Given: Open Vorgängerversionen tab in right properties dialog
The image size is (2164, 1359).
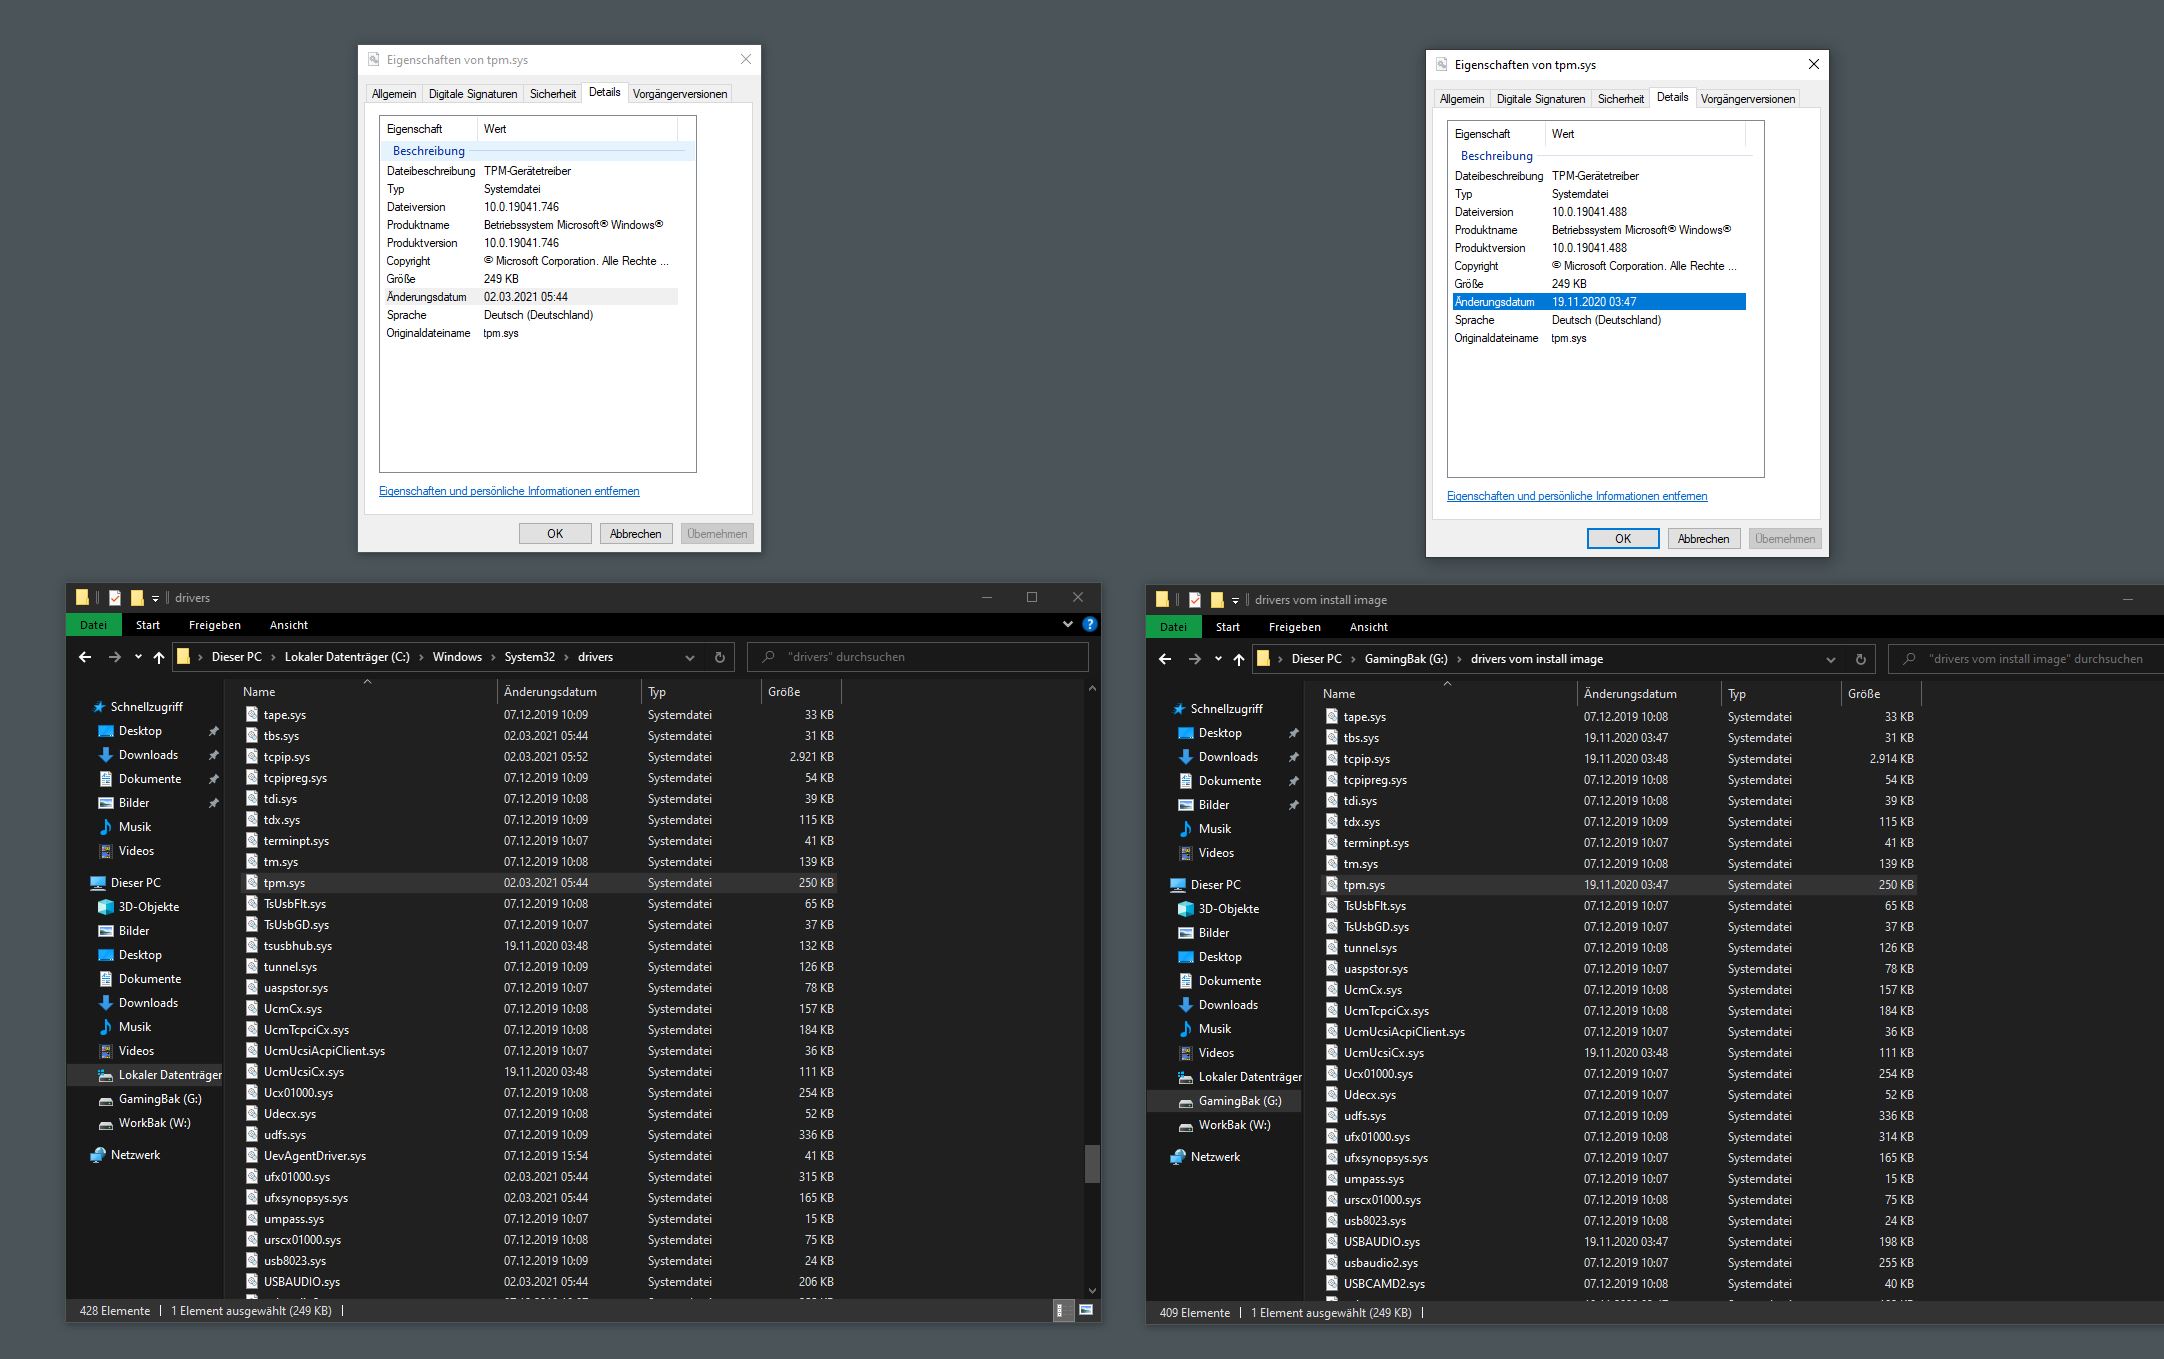Looking at the screenshot, I should [1748, 99].
